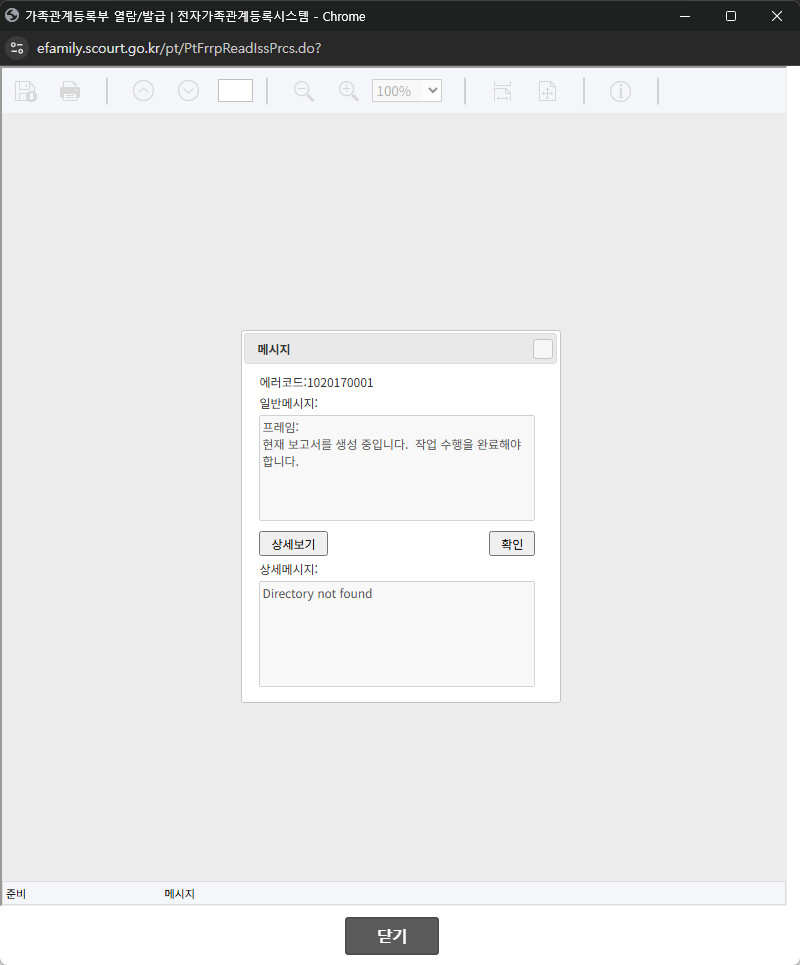Click the Directory not found detail box
This screenshot has width=800, height=965.
(397, 634)
